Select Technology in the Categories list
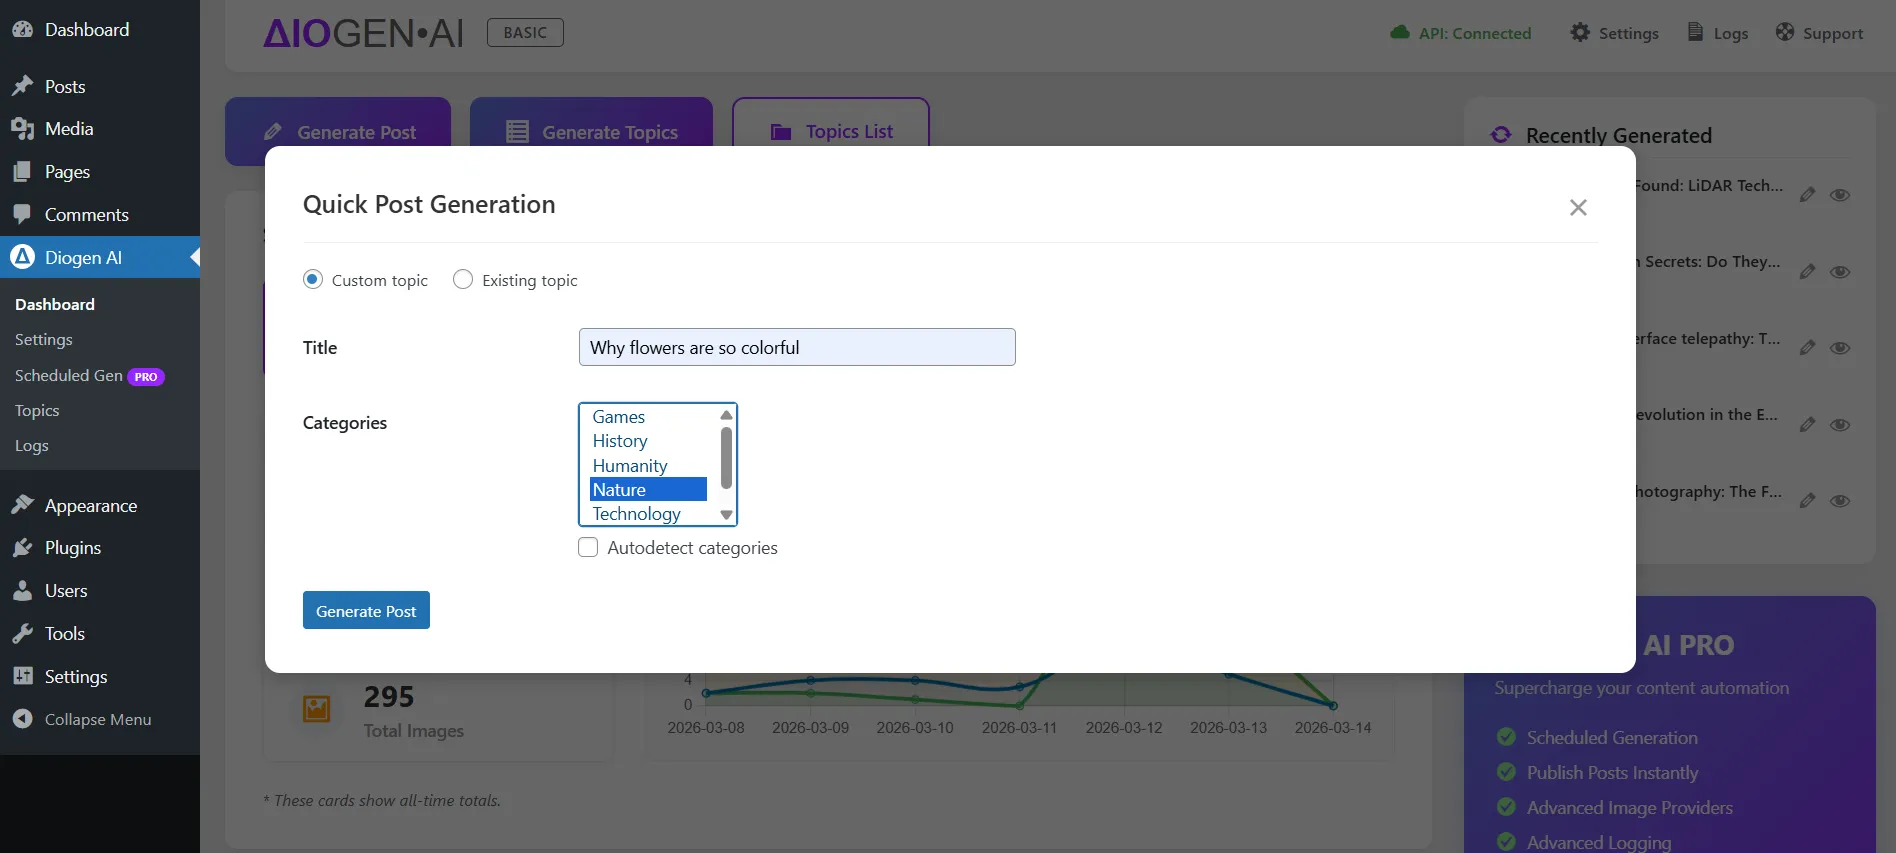Image resolution: width=1896 pixels, height=853 pixels. point(649,514)
